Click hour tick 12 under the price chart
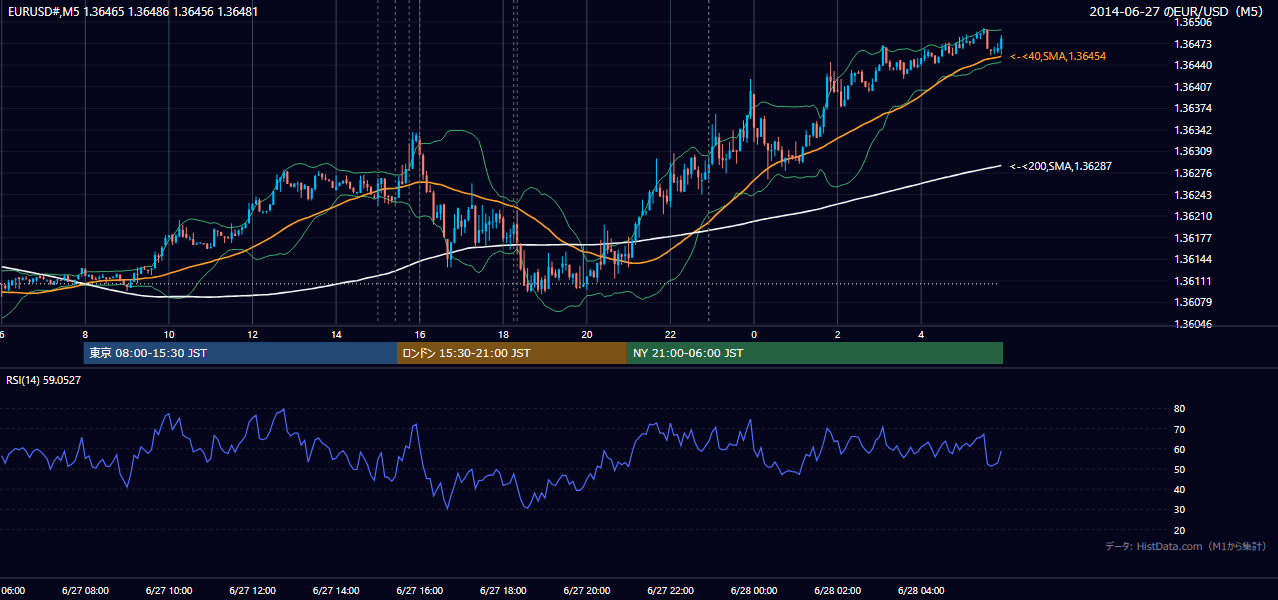Image resolution: width=1278 pixels, height=600 pixels. click(x=252, y=334)
